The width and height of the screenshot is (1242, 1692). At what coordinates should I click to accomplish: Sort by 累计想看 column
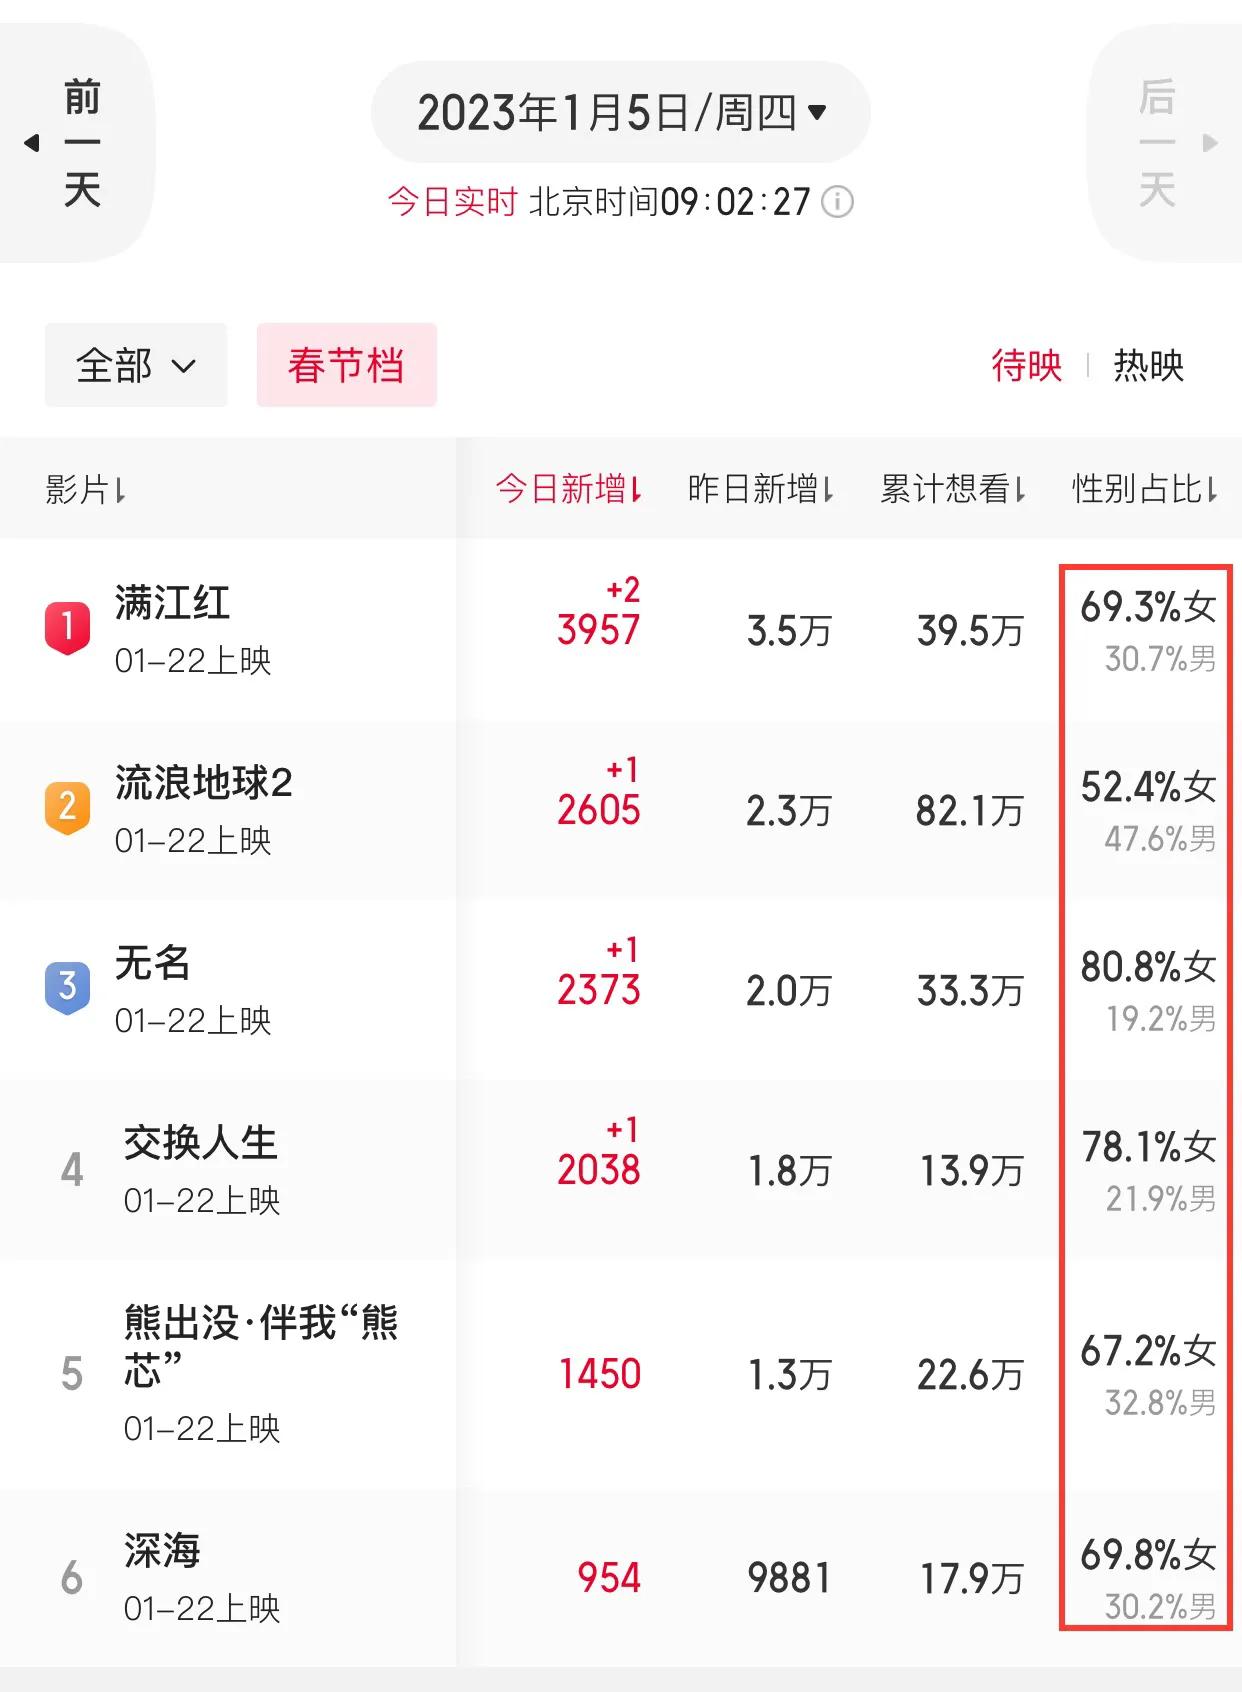coord(952,489)
